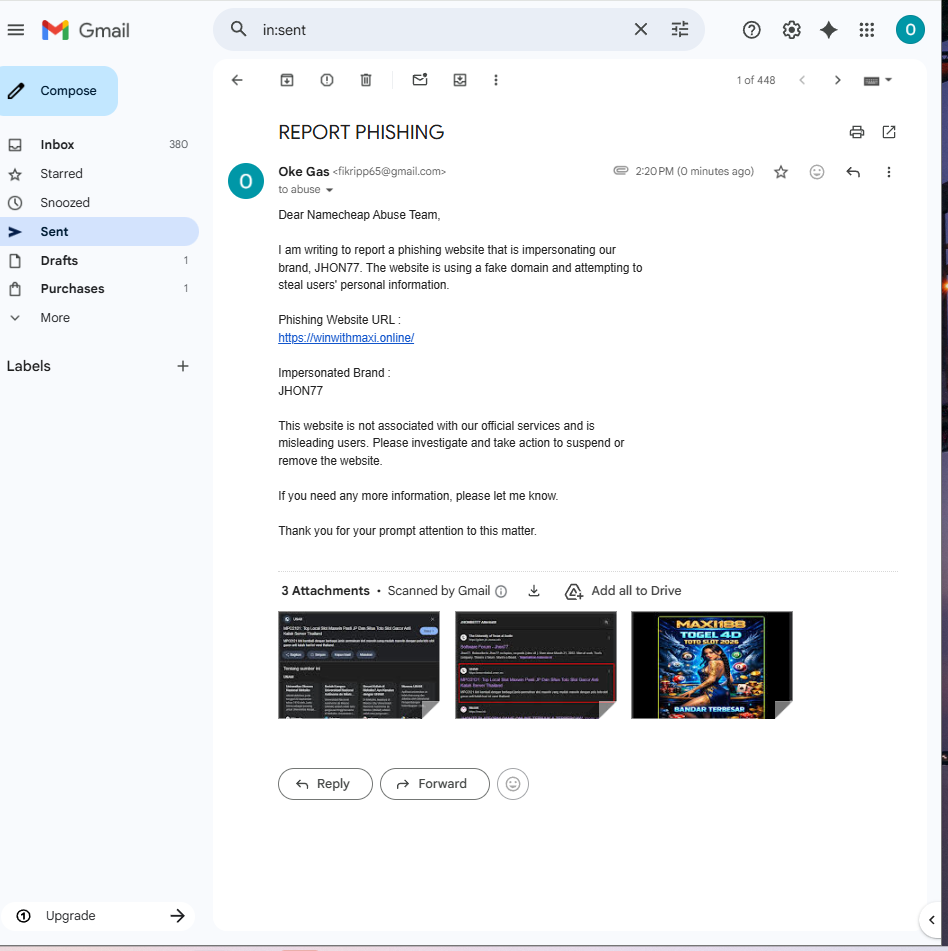Open Settings gear icon
This screenshot has width=948, height=951.
(x=791, y=30)
